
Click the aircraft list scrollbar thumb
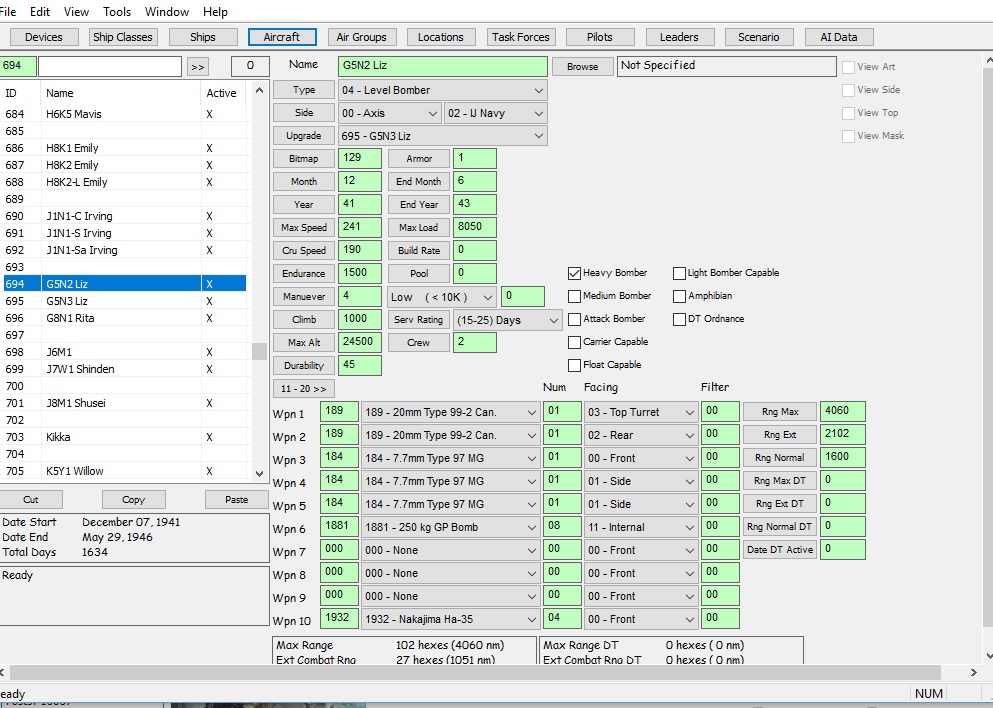point(259,351)
